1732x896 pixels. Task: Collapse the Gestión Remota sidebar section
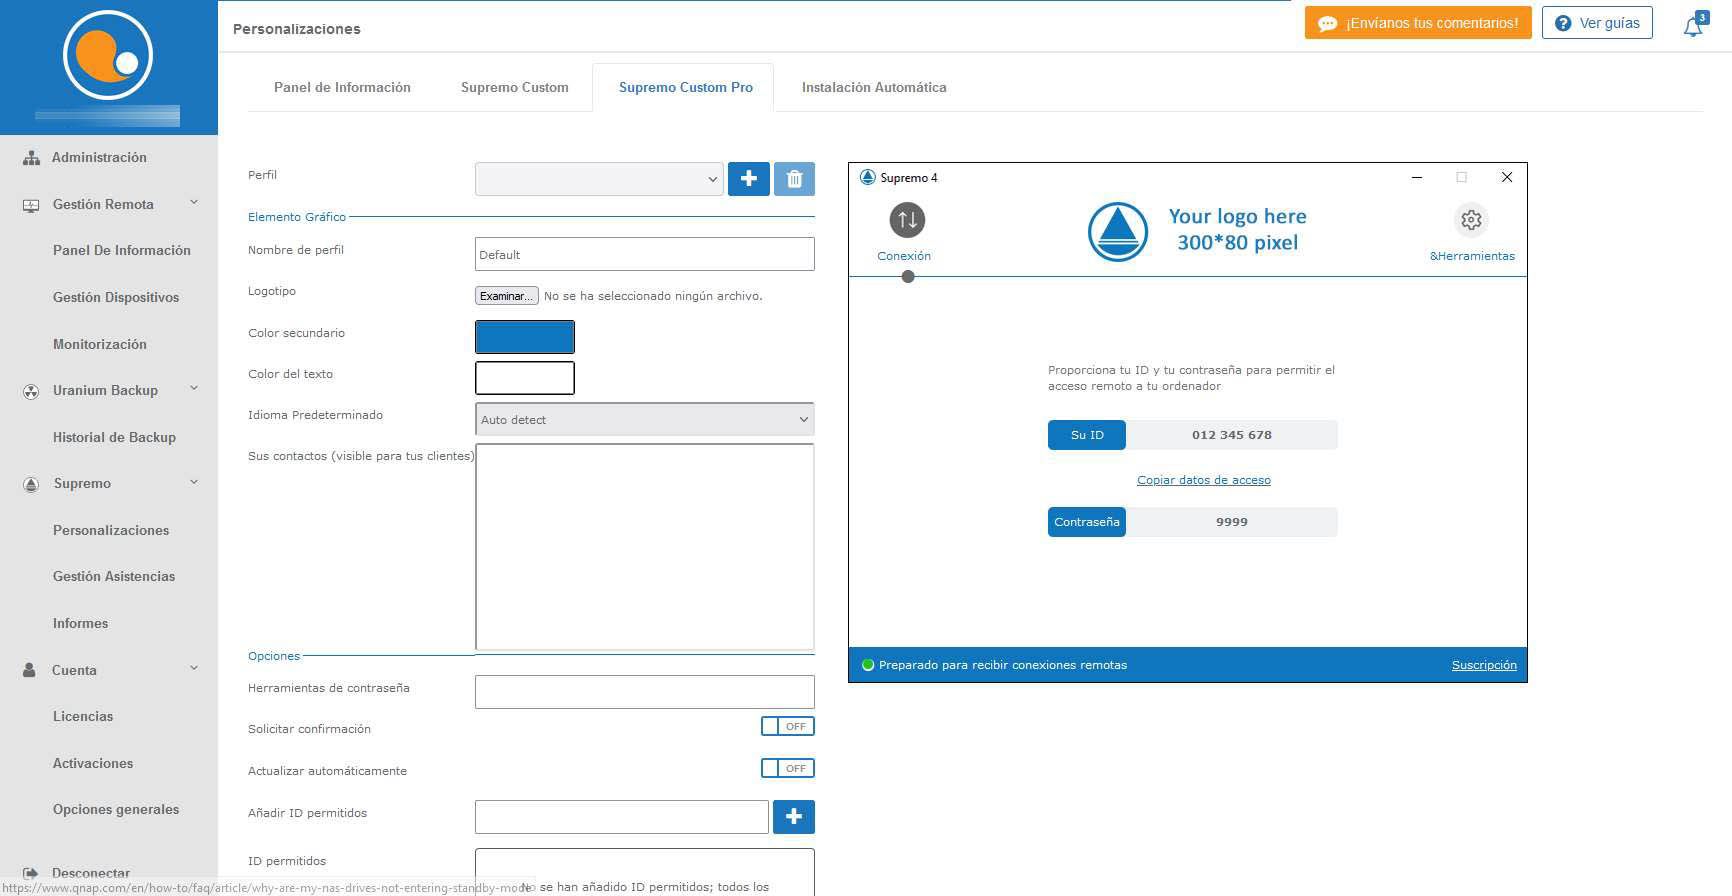(x=194, y=203)
